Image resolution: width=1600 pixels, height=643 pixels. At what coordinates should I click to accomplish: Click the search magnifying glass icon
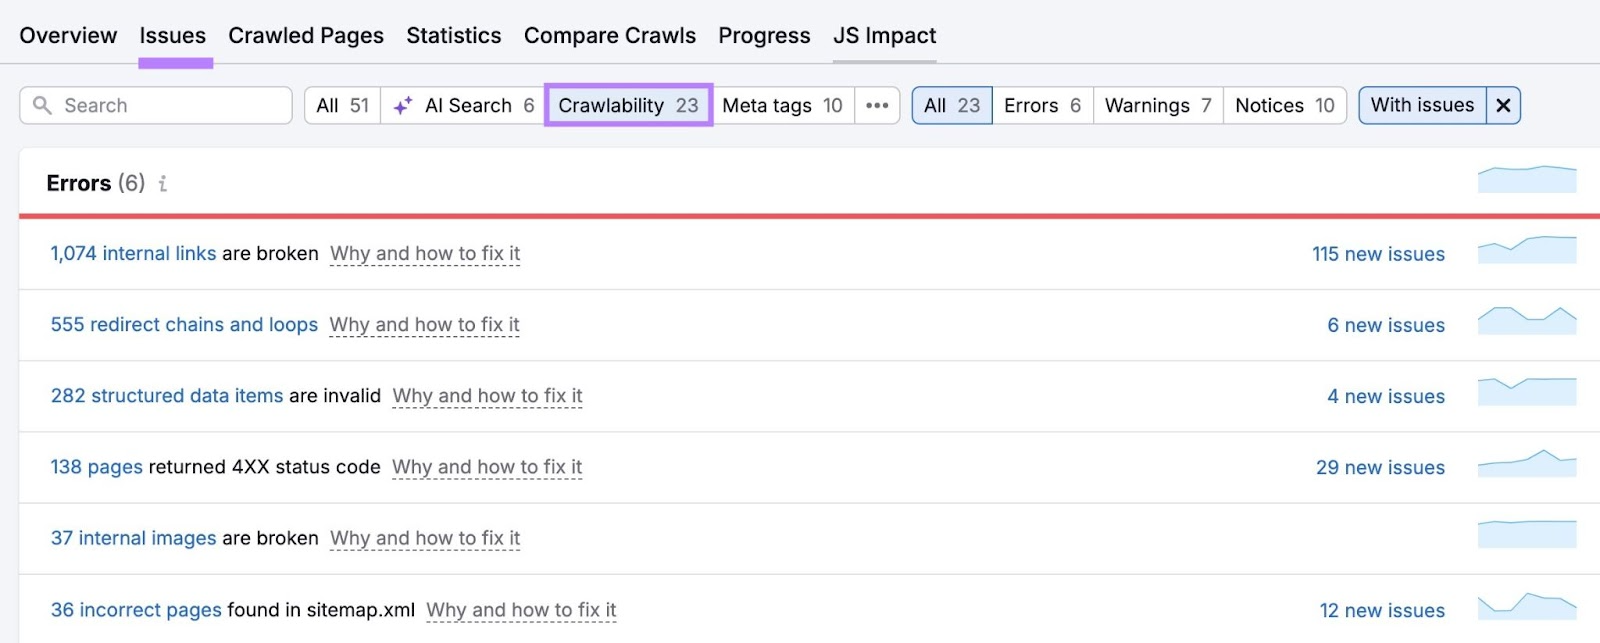pos(41,105)
